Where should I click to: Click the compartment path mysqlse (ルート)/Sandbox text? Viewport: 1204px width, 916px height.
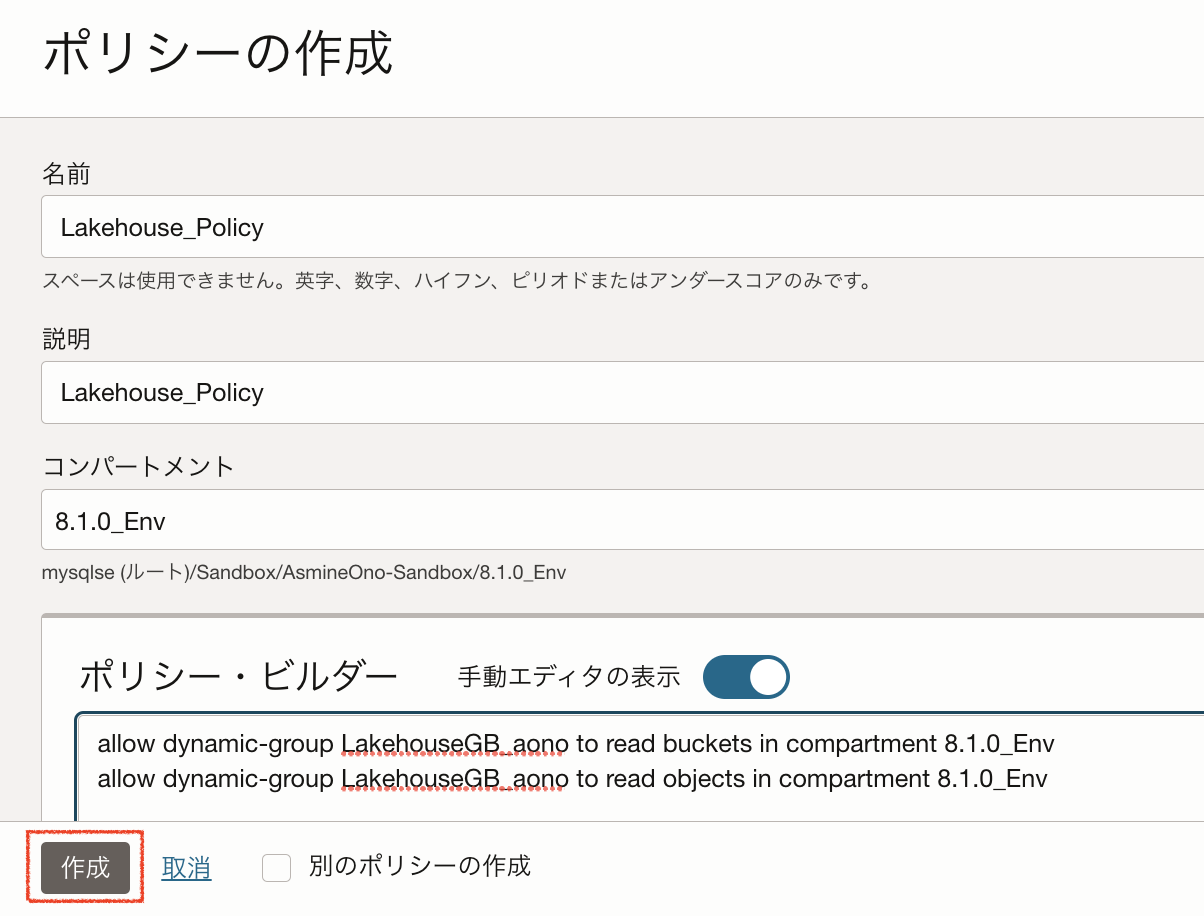[303, 573]
